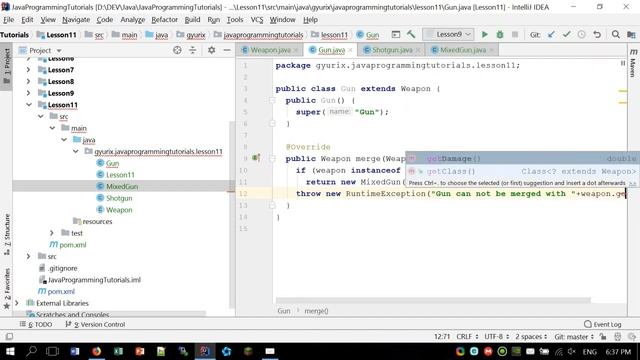Locate current file in Project tree
This screenshot has height=360, width=640.
pos(177,50)
